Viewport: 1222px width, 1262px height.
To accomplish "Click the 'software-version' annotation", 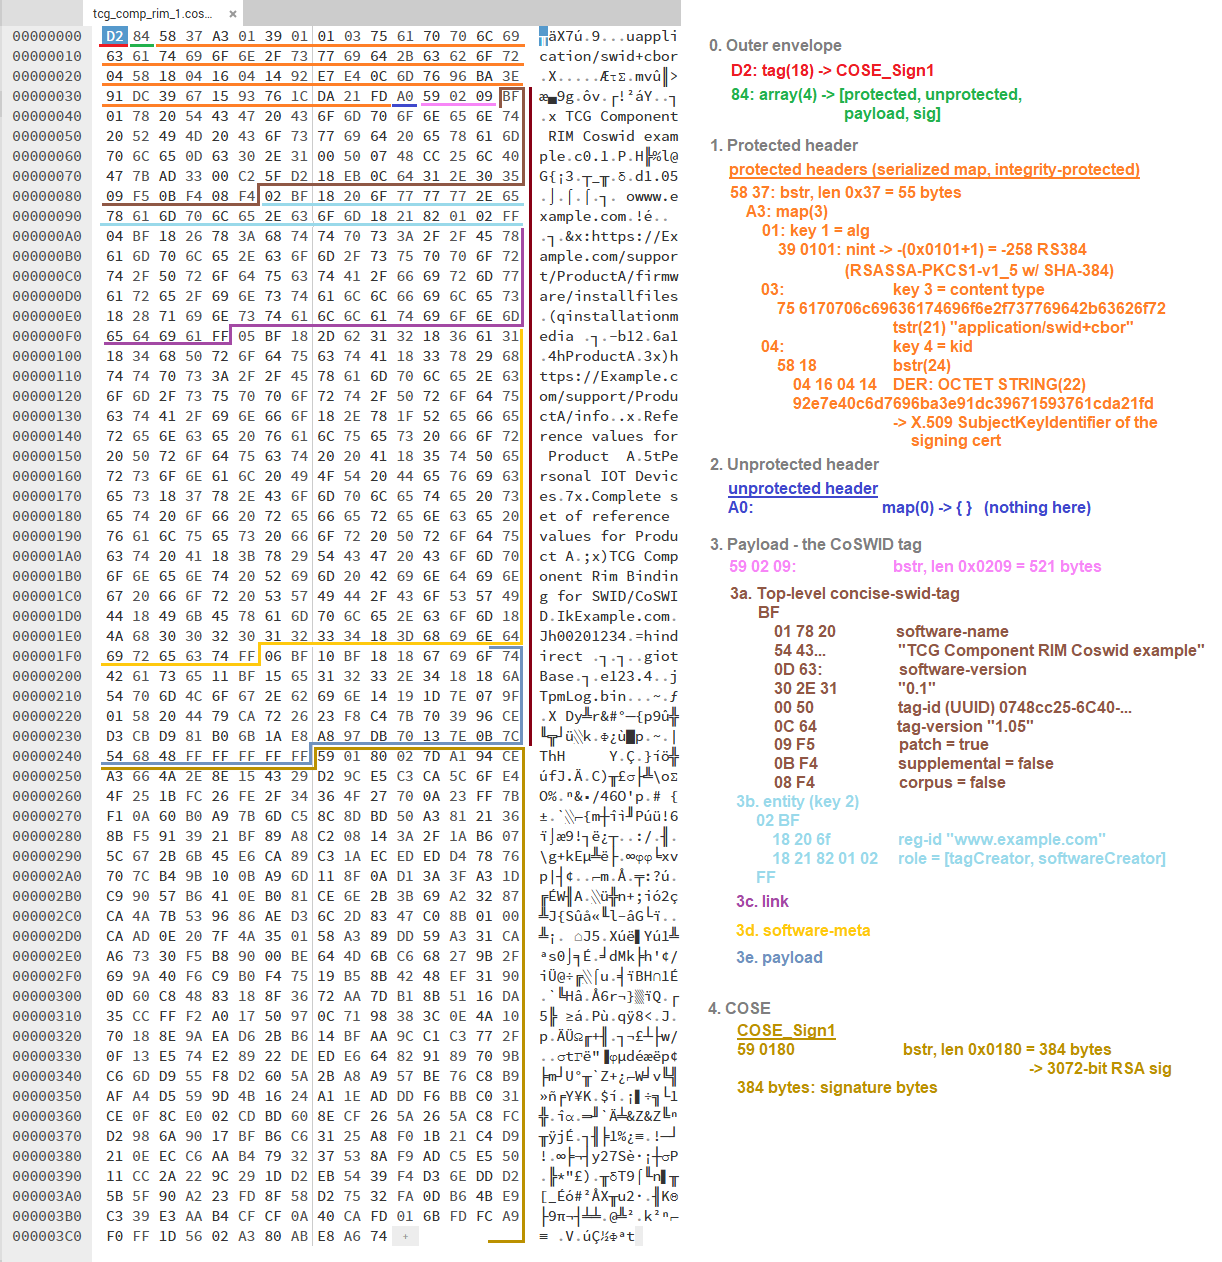I will (962, 669).
